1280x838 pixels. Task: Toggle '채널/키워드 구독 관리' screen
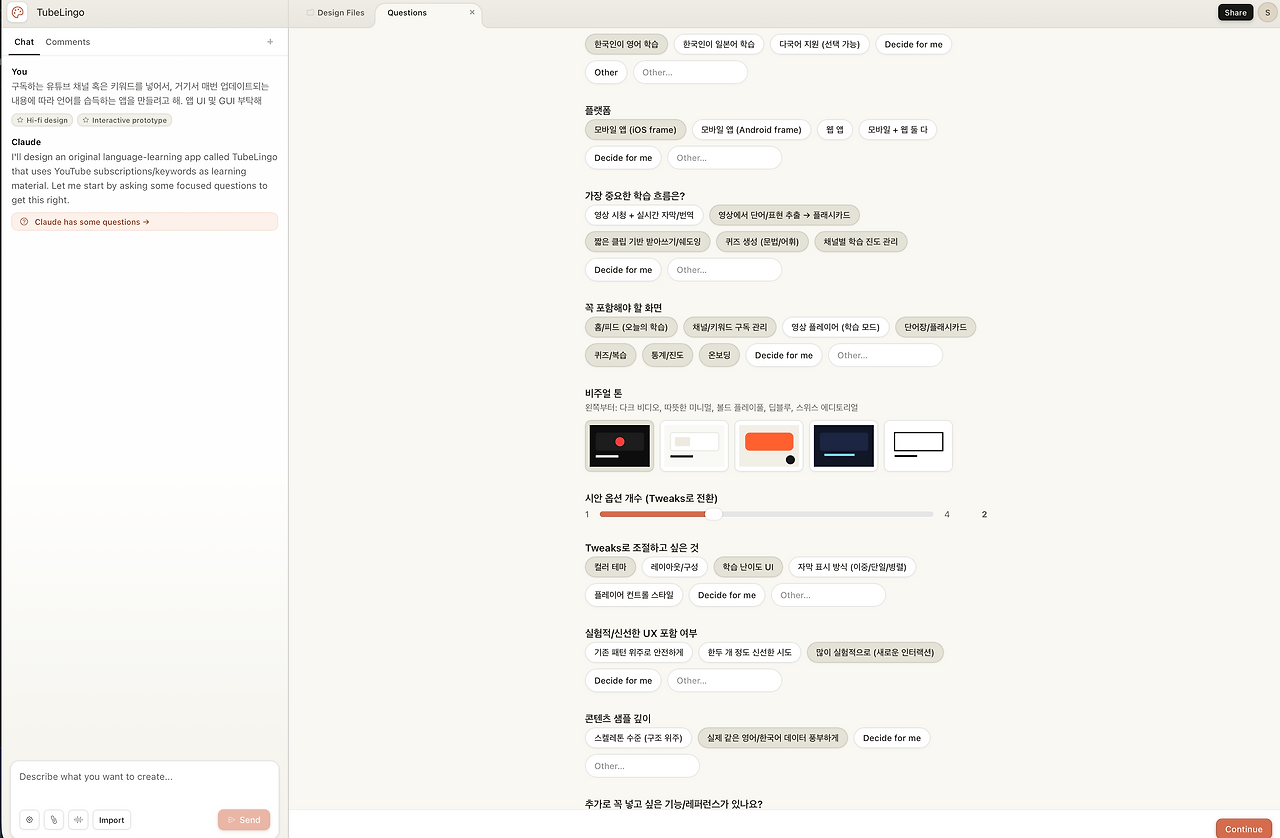point(730,327)
